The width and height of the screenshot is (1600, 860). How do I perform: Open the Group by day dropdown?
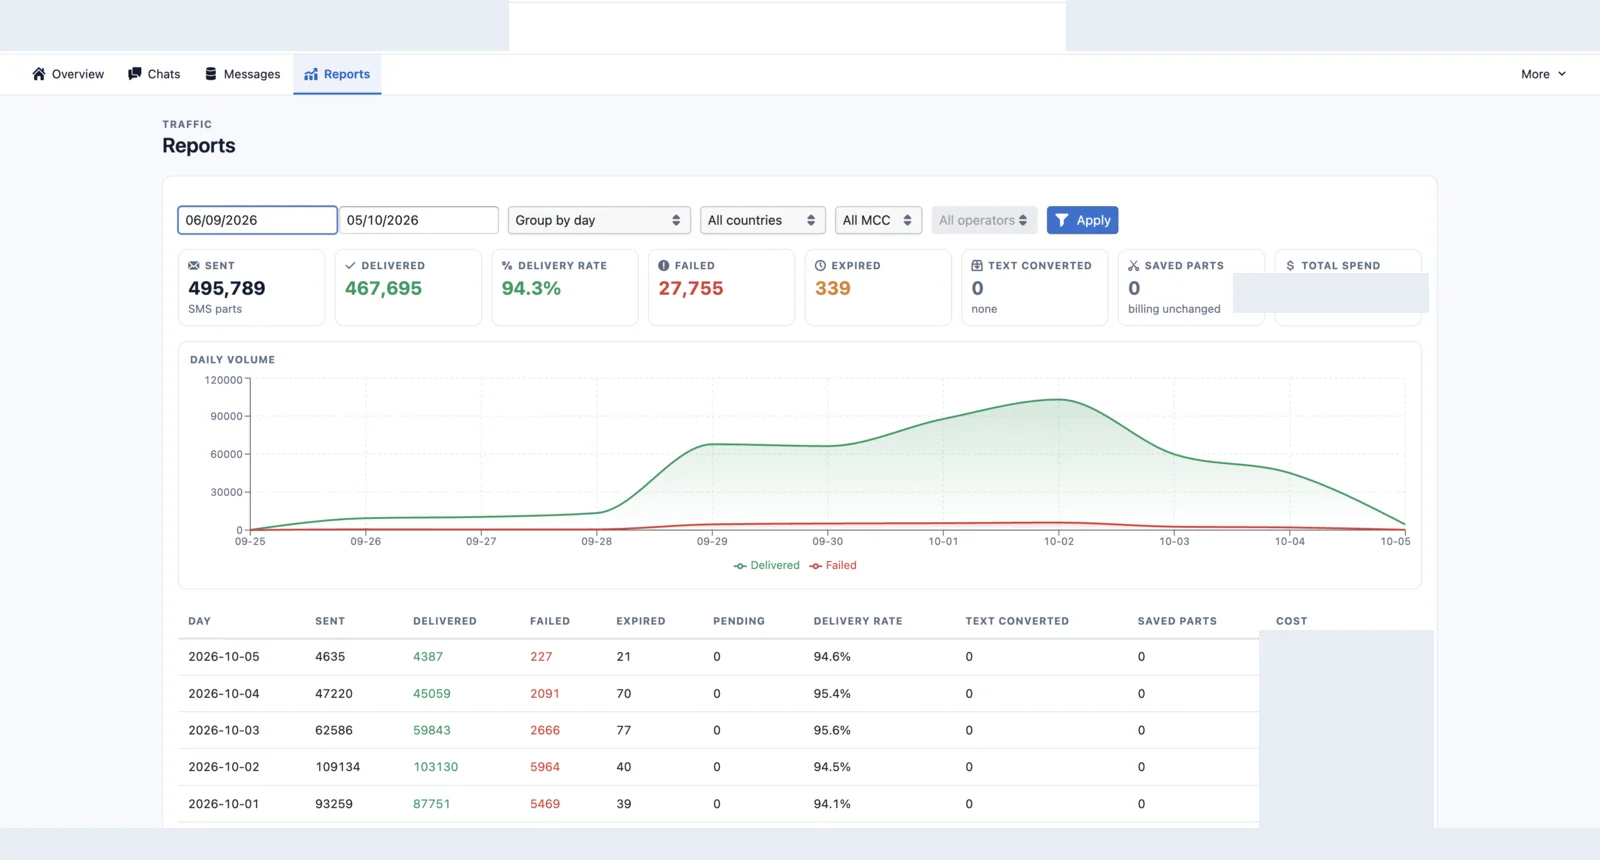[x=598, y=220]
